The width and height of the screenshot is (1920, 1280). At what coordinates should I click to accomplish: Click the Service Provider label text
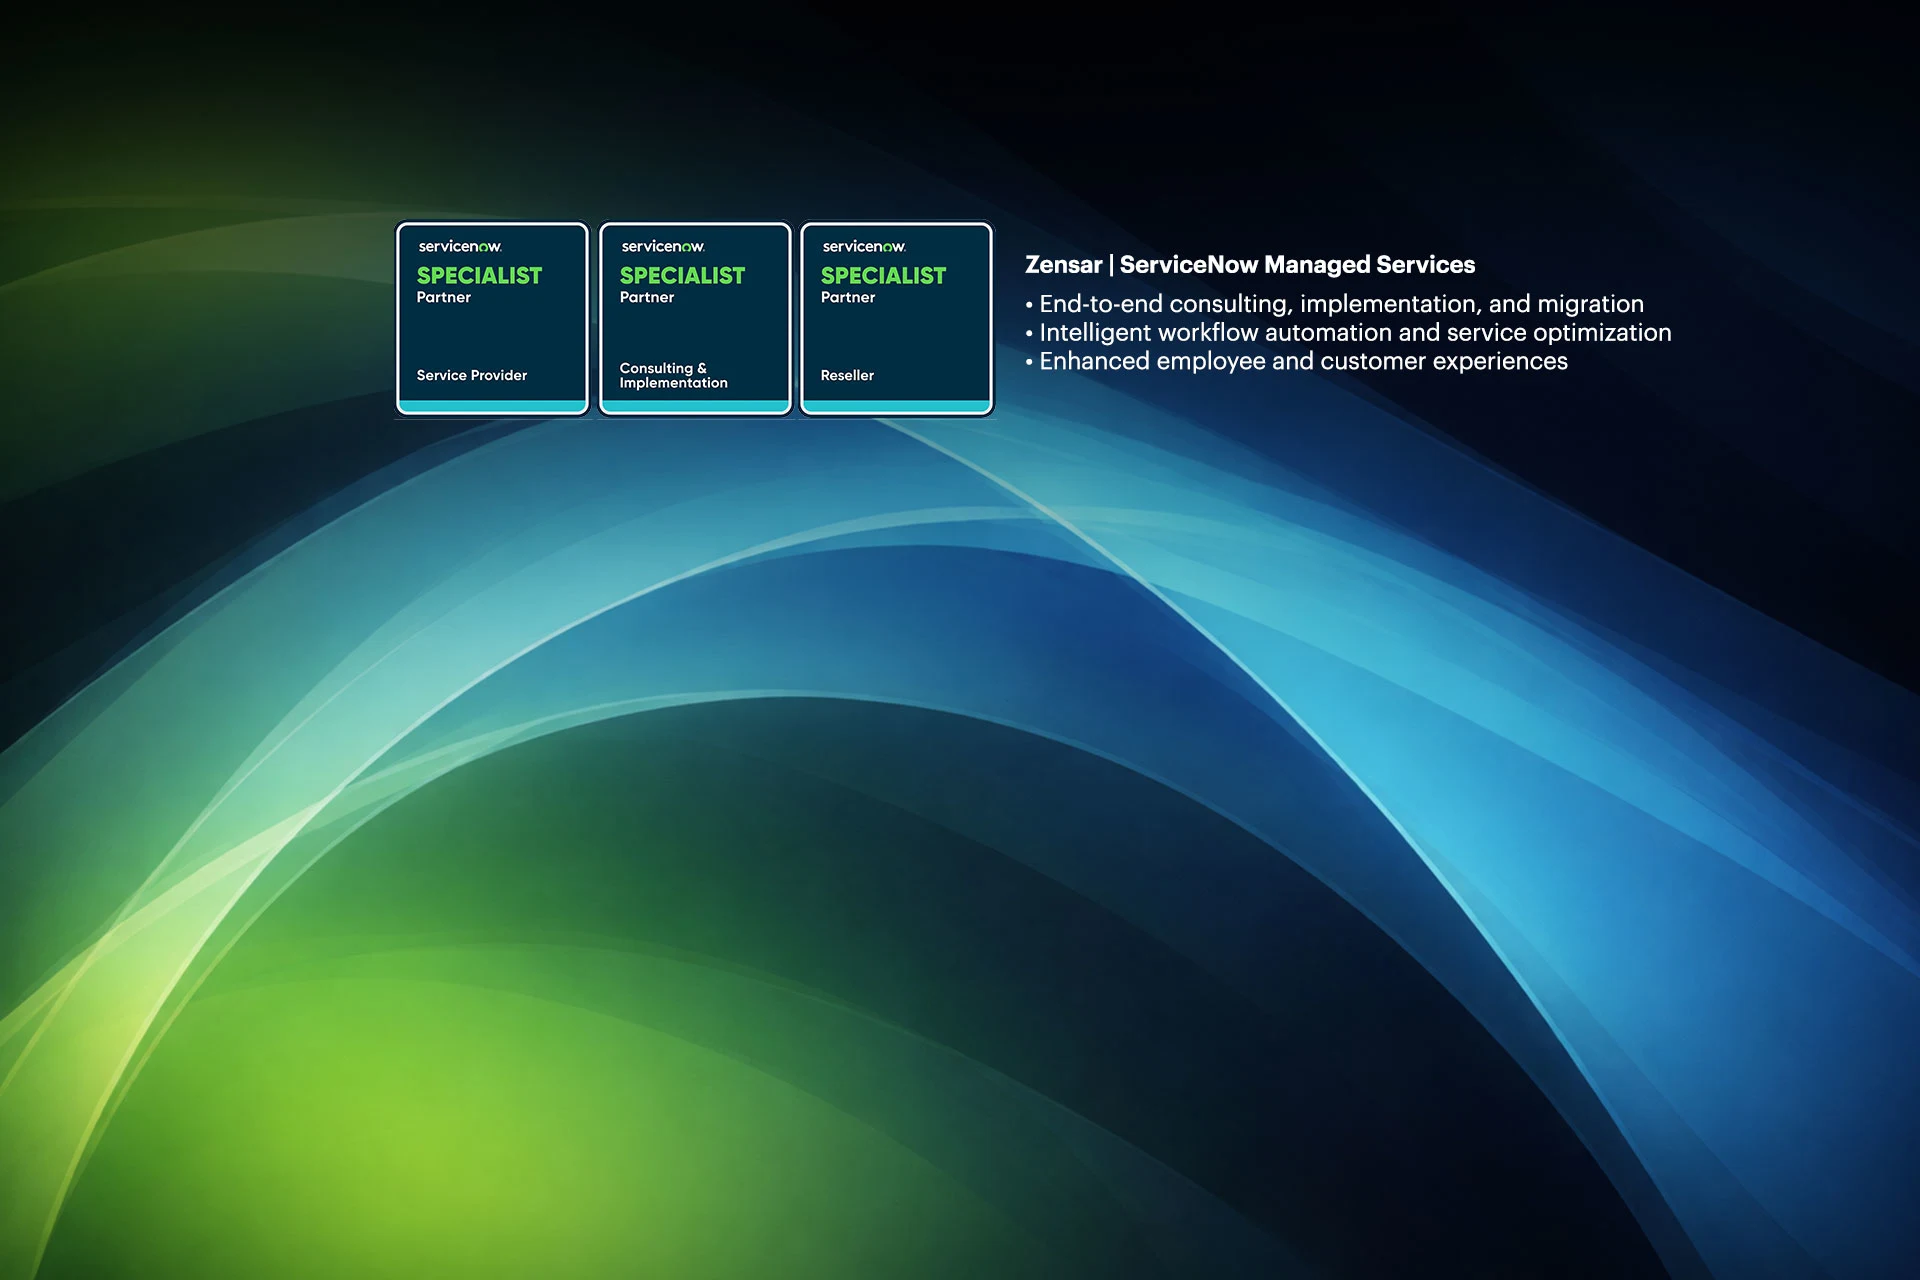(x=472, y=375)
